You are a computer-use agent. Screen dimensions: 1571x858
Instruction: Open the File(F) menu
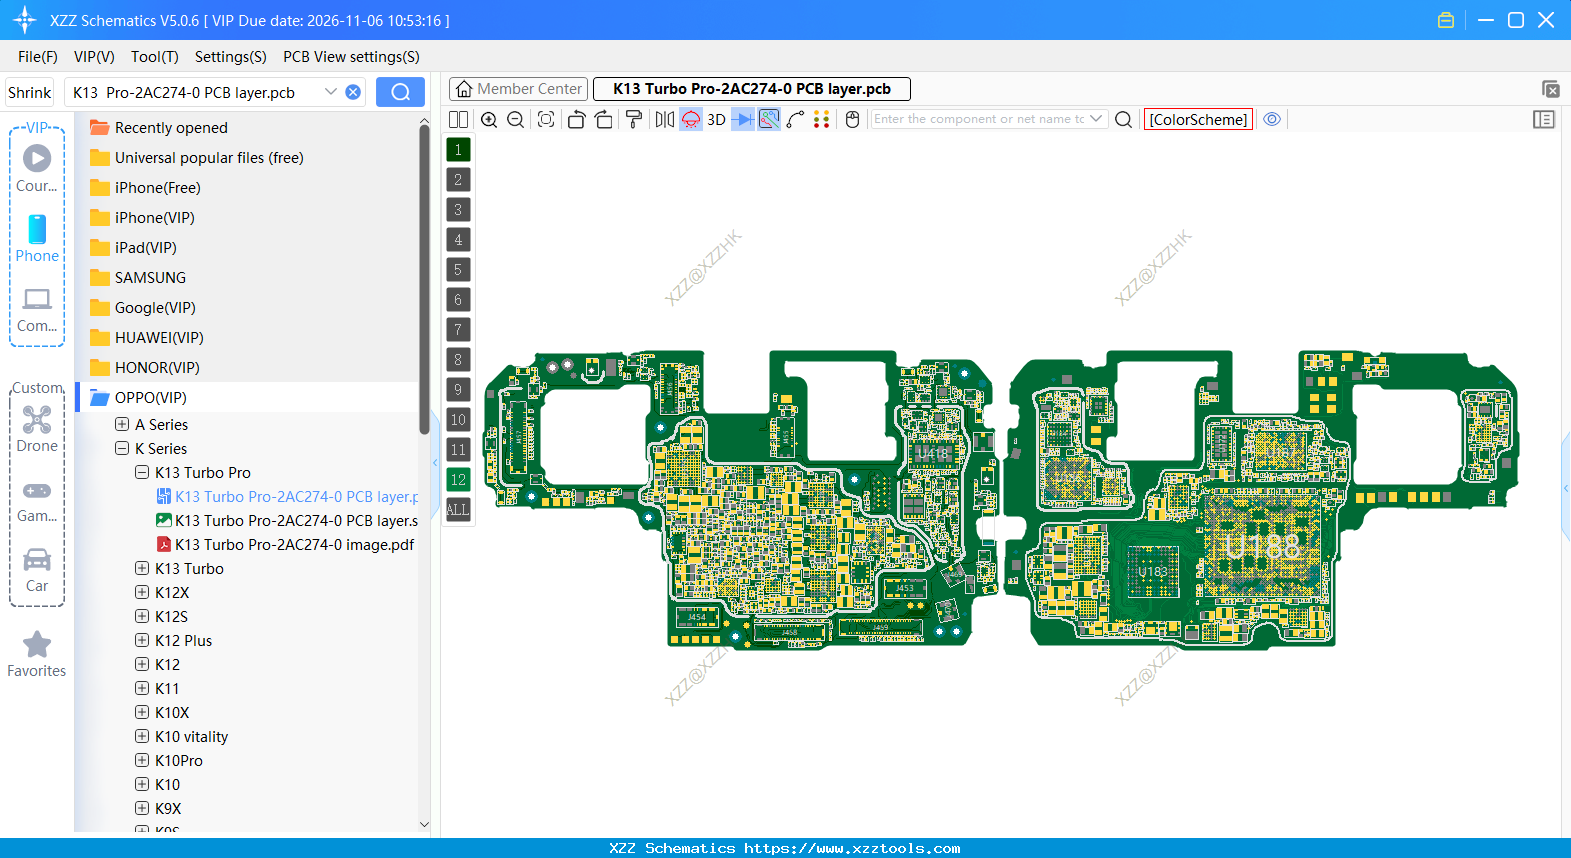[38, 57]
